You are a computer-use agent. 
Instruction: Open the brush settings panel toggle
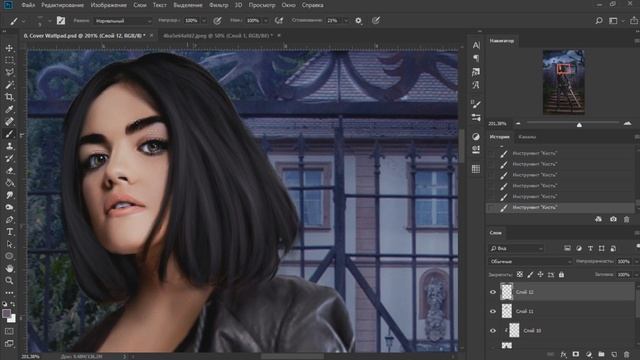(61, 20)
